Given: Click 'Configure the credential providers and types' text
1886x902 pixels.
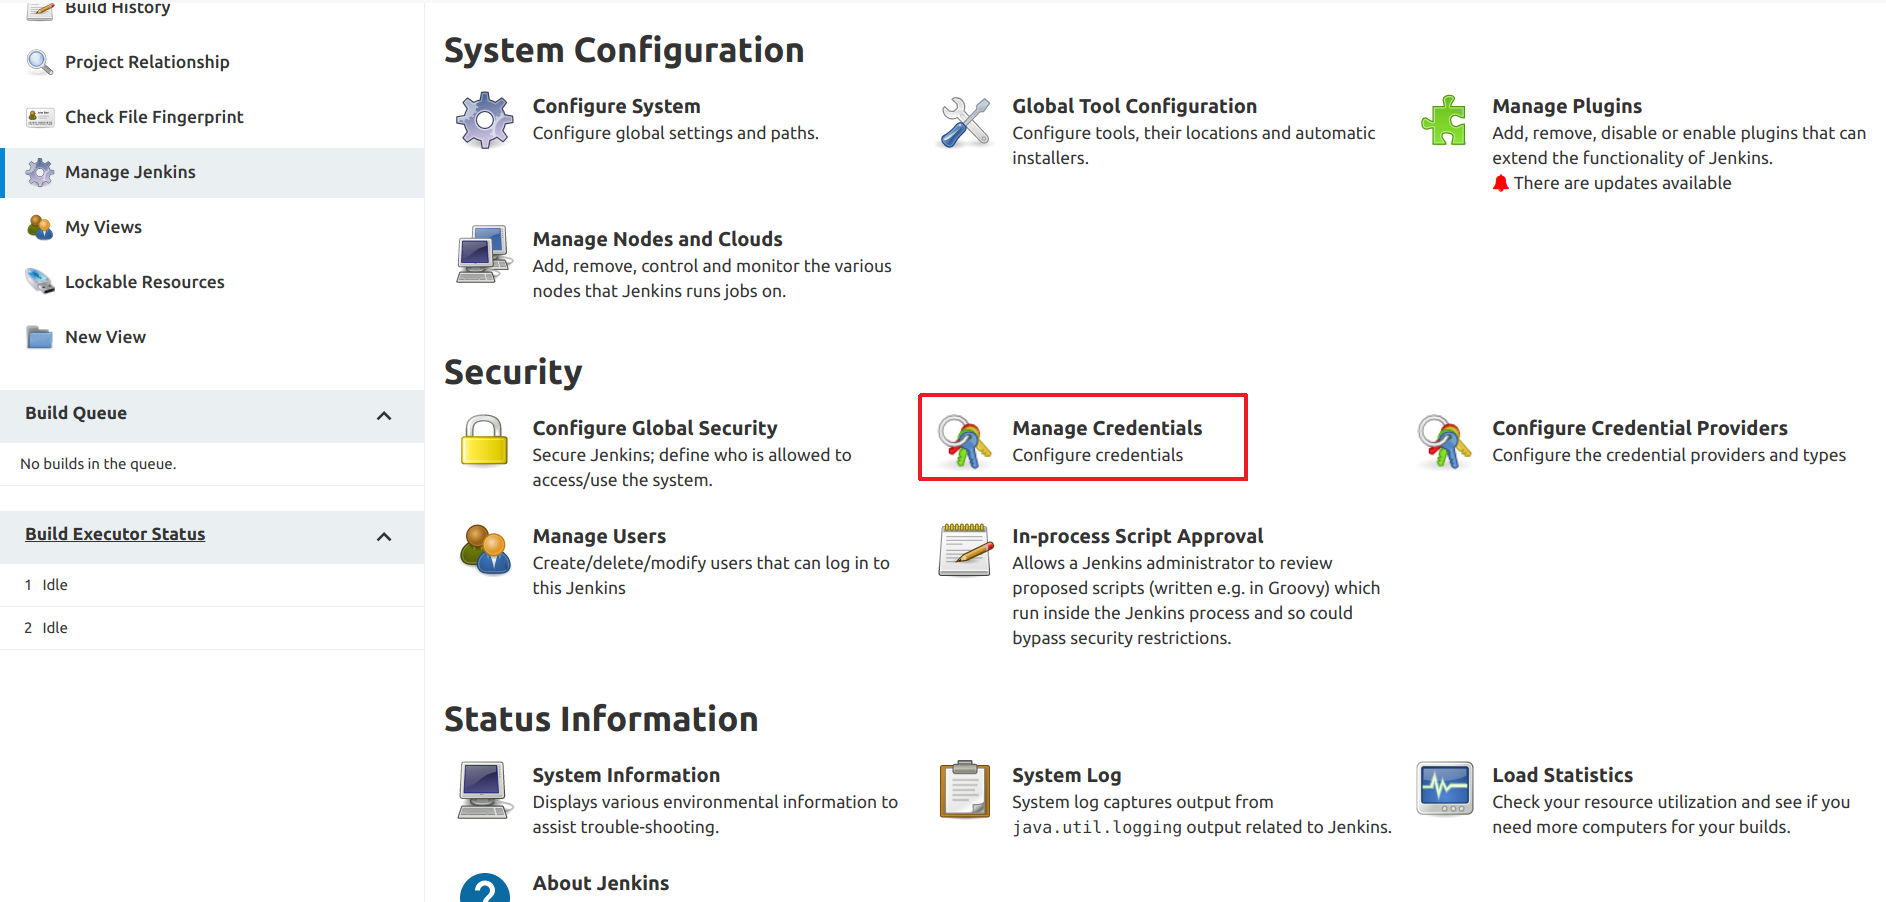Looking at the screenshot, I should click(x=1669, y=455).
